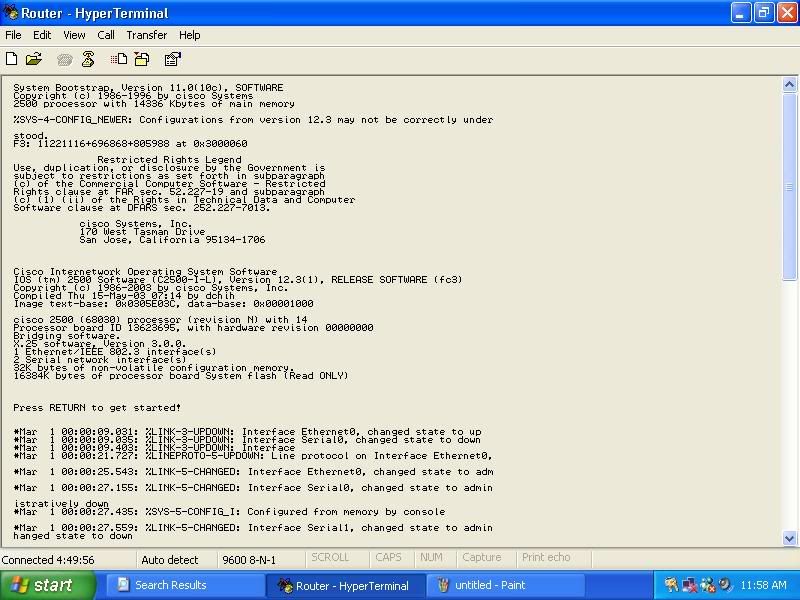The width and height of the screenshot is (800, 600).
Task: Open the Transfer menu
Action: [x=146, y=35]
